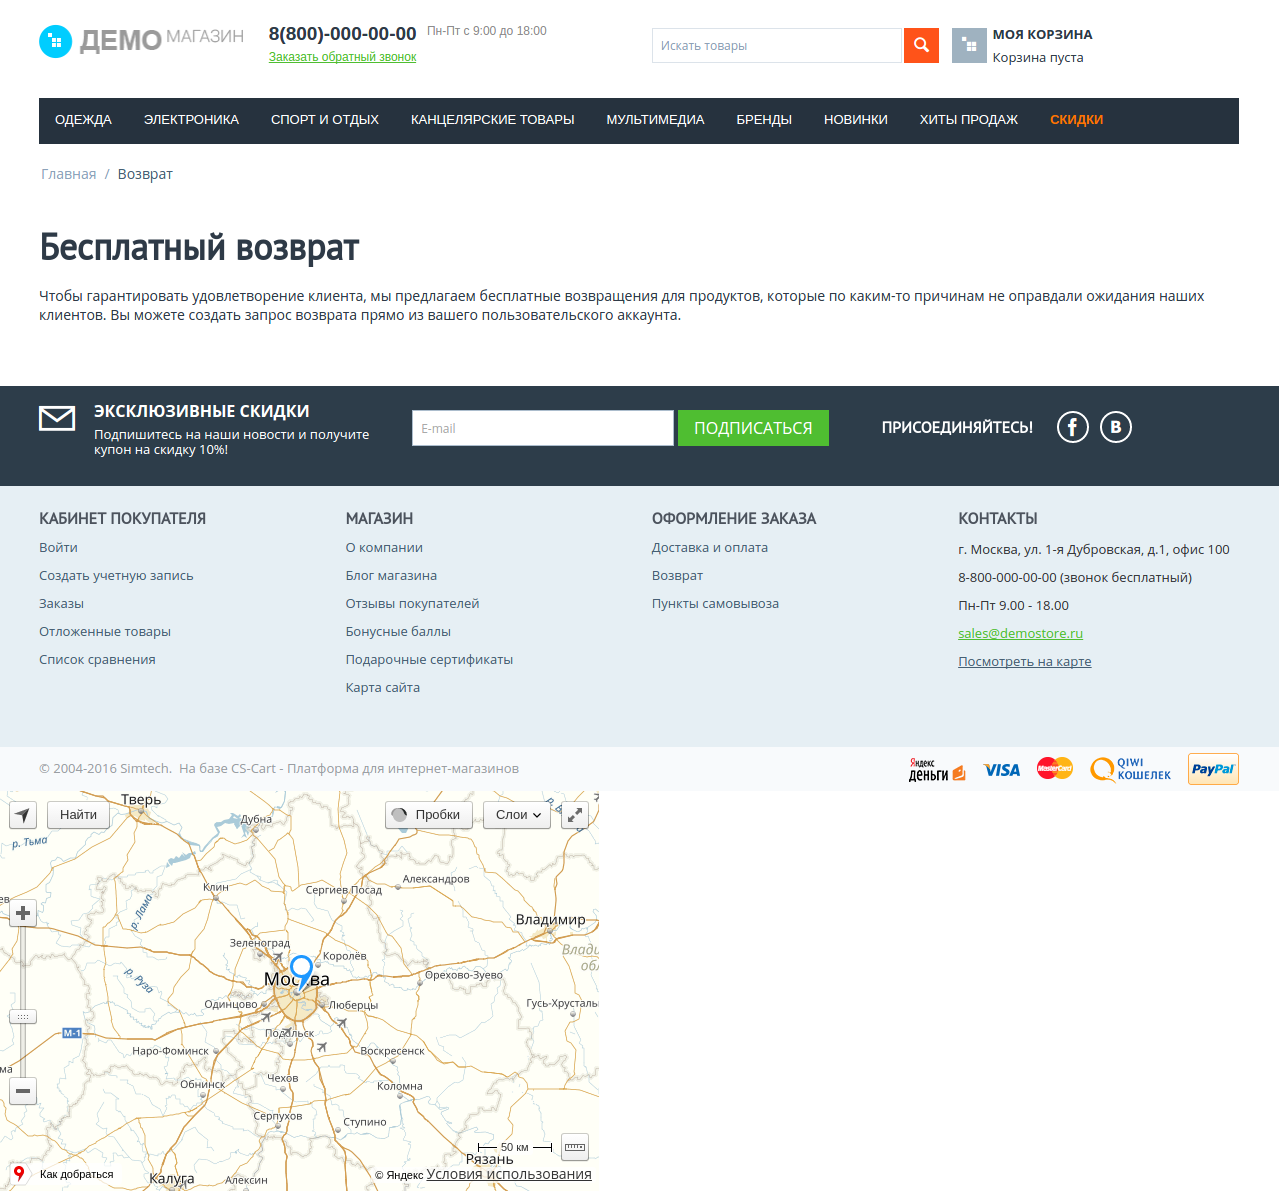This screenshot has height=1191, width=1279.
Task: Expand the map to fullscreen
Action: (575, 815)
